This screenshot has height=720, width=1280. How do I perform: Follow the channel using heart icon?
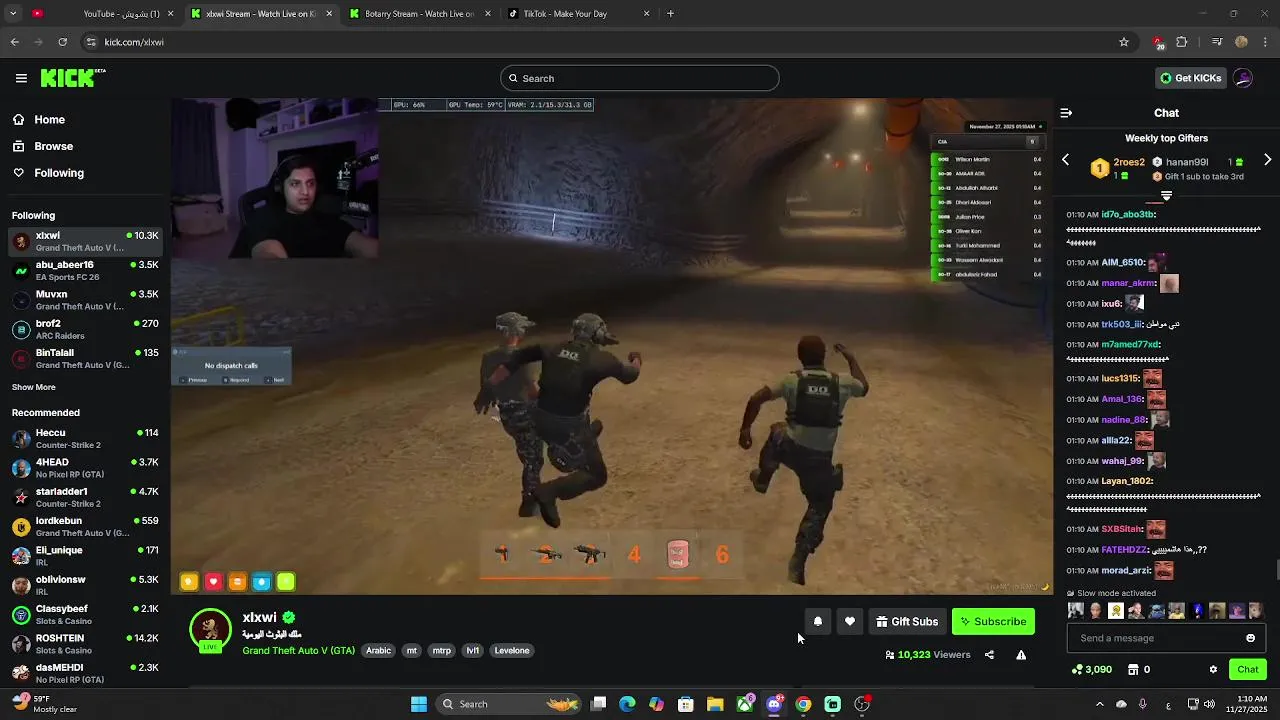(x=850, y=621)
